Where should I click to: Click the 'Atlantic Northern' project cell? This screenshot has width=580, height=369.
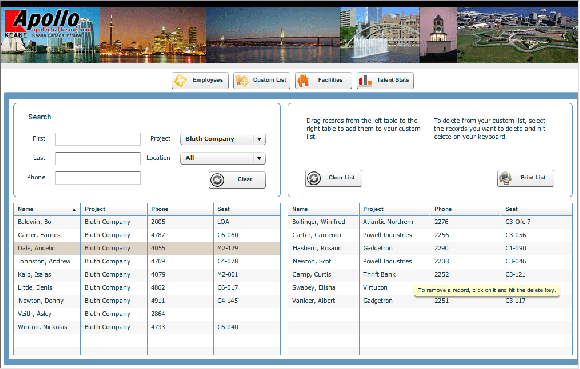pyautogui.click(x=388, y=222)
